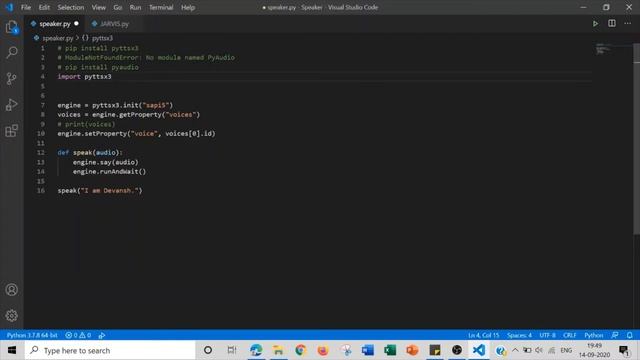This screenshot has width=640, height=360.
Task: Run Python file with play button
Action: [x=596, y=24]
